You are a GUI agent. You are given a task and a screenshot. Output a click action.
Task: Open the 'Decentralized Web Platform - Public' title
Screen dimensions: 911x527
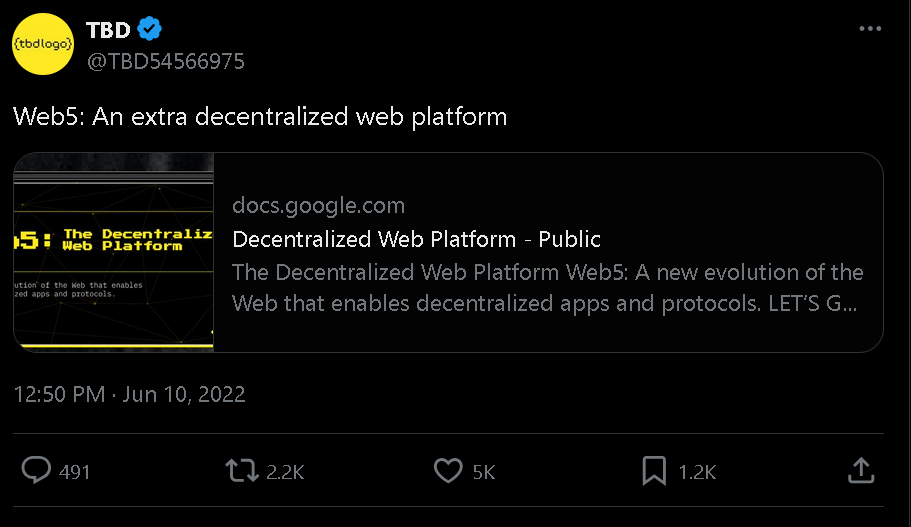coord(416,239)
